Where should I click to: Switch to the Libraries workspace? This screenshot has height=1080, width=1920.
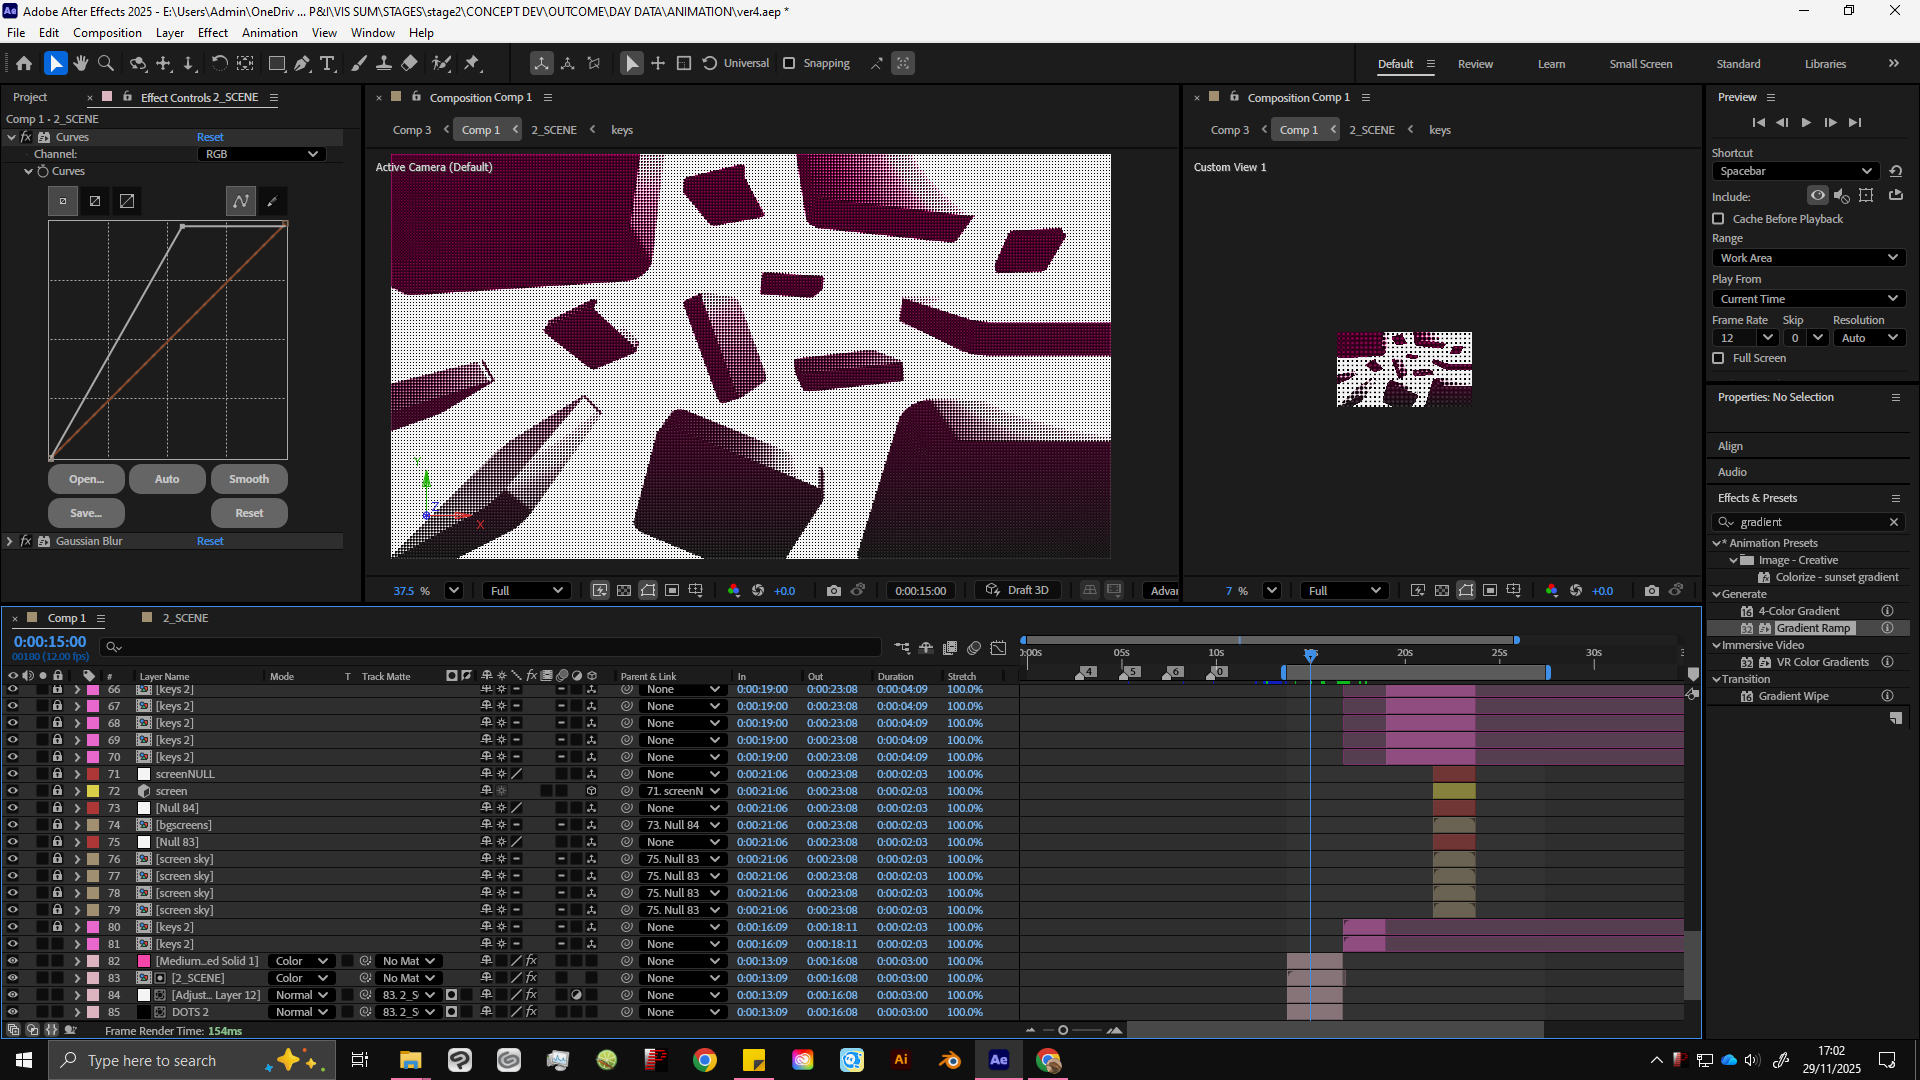tap(1825, 64)
